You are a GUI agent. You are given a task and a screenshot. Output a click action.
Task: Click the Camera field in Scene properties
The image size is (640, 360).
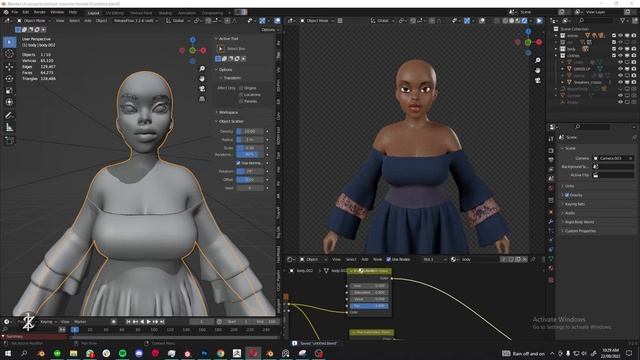[x=613, y=158]
